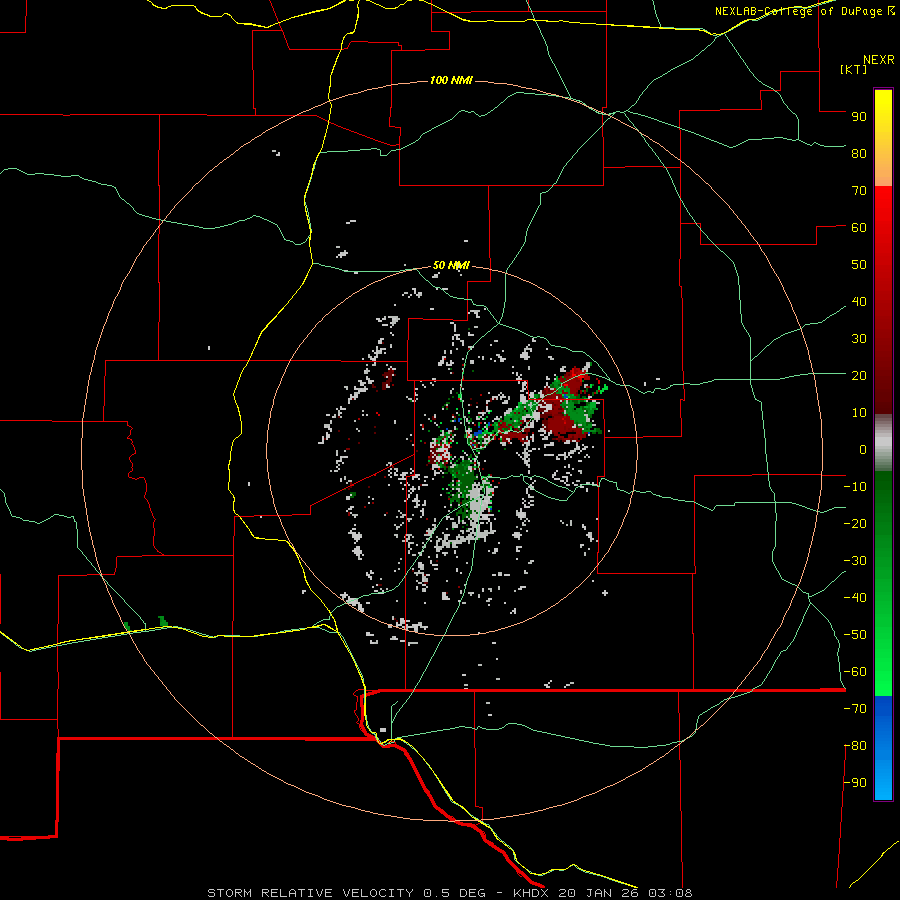Image resolution: width=900 pixels, height=900 pixels.
Task: Click the -90 knot scale label
Action: coord(855,782)
